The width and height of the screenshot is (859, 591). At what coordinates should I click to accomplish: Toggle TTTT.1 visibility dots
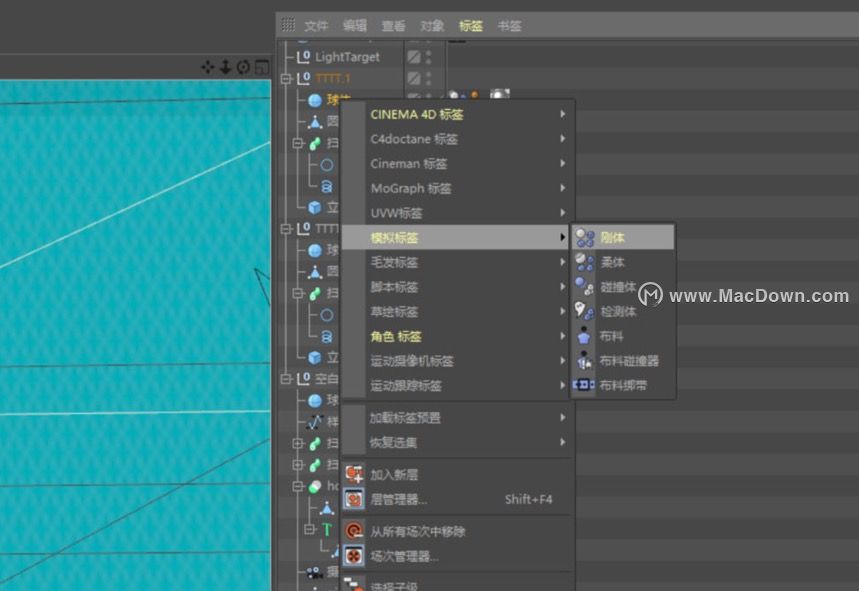tap(428, 78)
